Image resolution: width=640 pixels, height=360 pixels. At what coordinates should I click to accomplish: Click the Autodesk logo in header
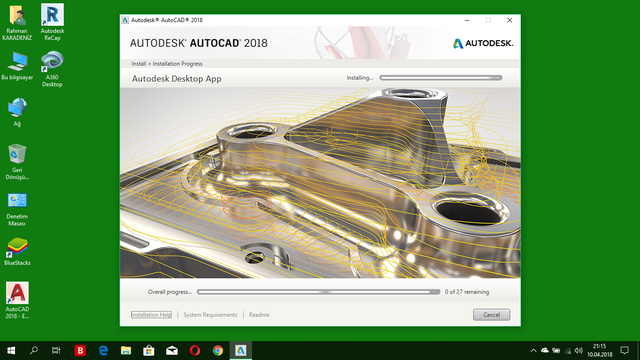tap(483, 43)
